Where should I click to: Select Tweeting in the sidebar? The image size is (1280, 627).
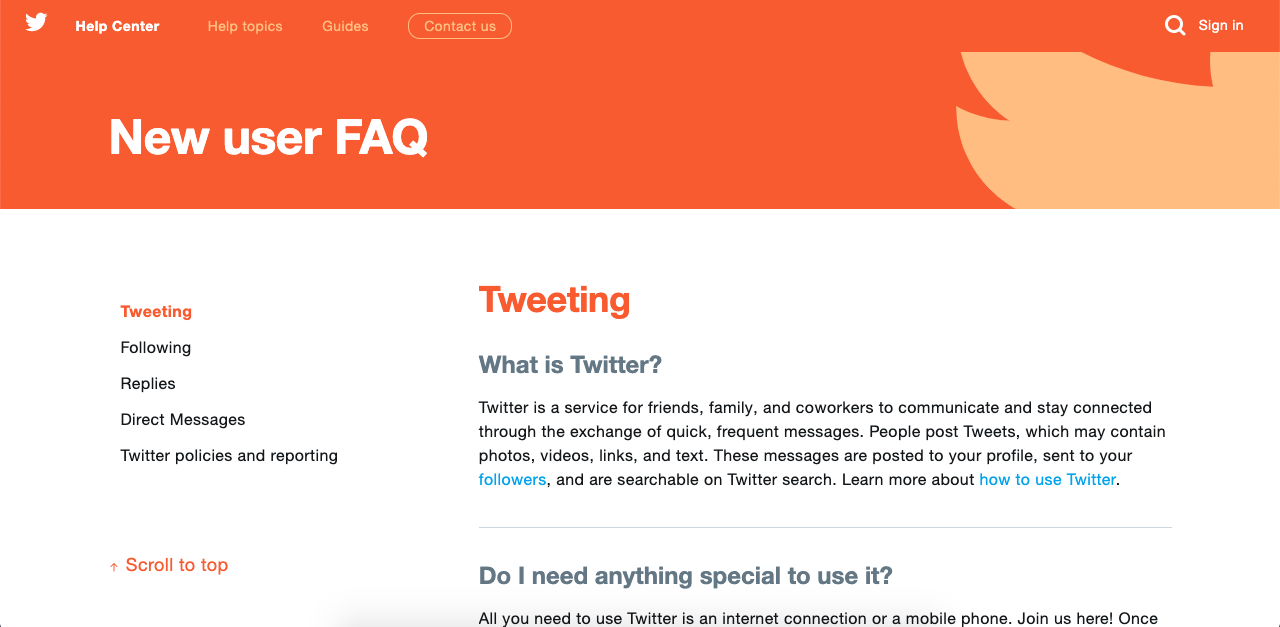pyautogui.click(x=156, y=311)
